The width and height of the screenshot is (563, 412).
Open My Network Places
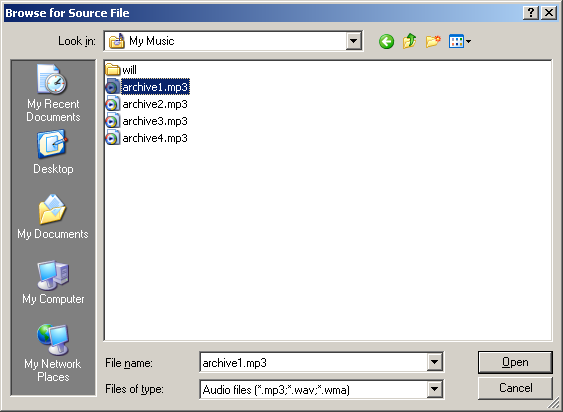click(53, 353)
